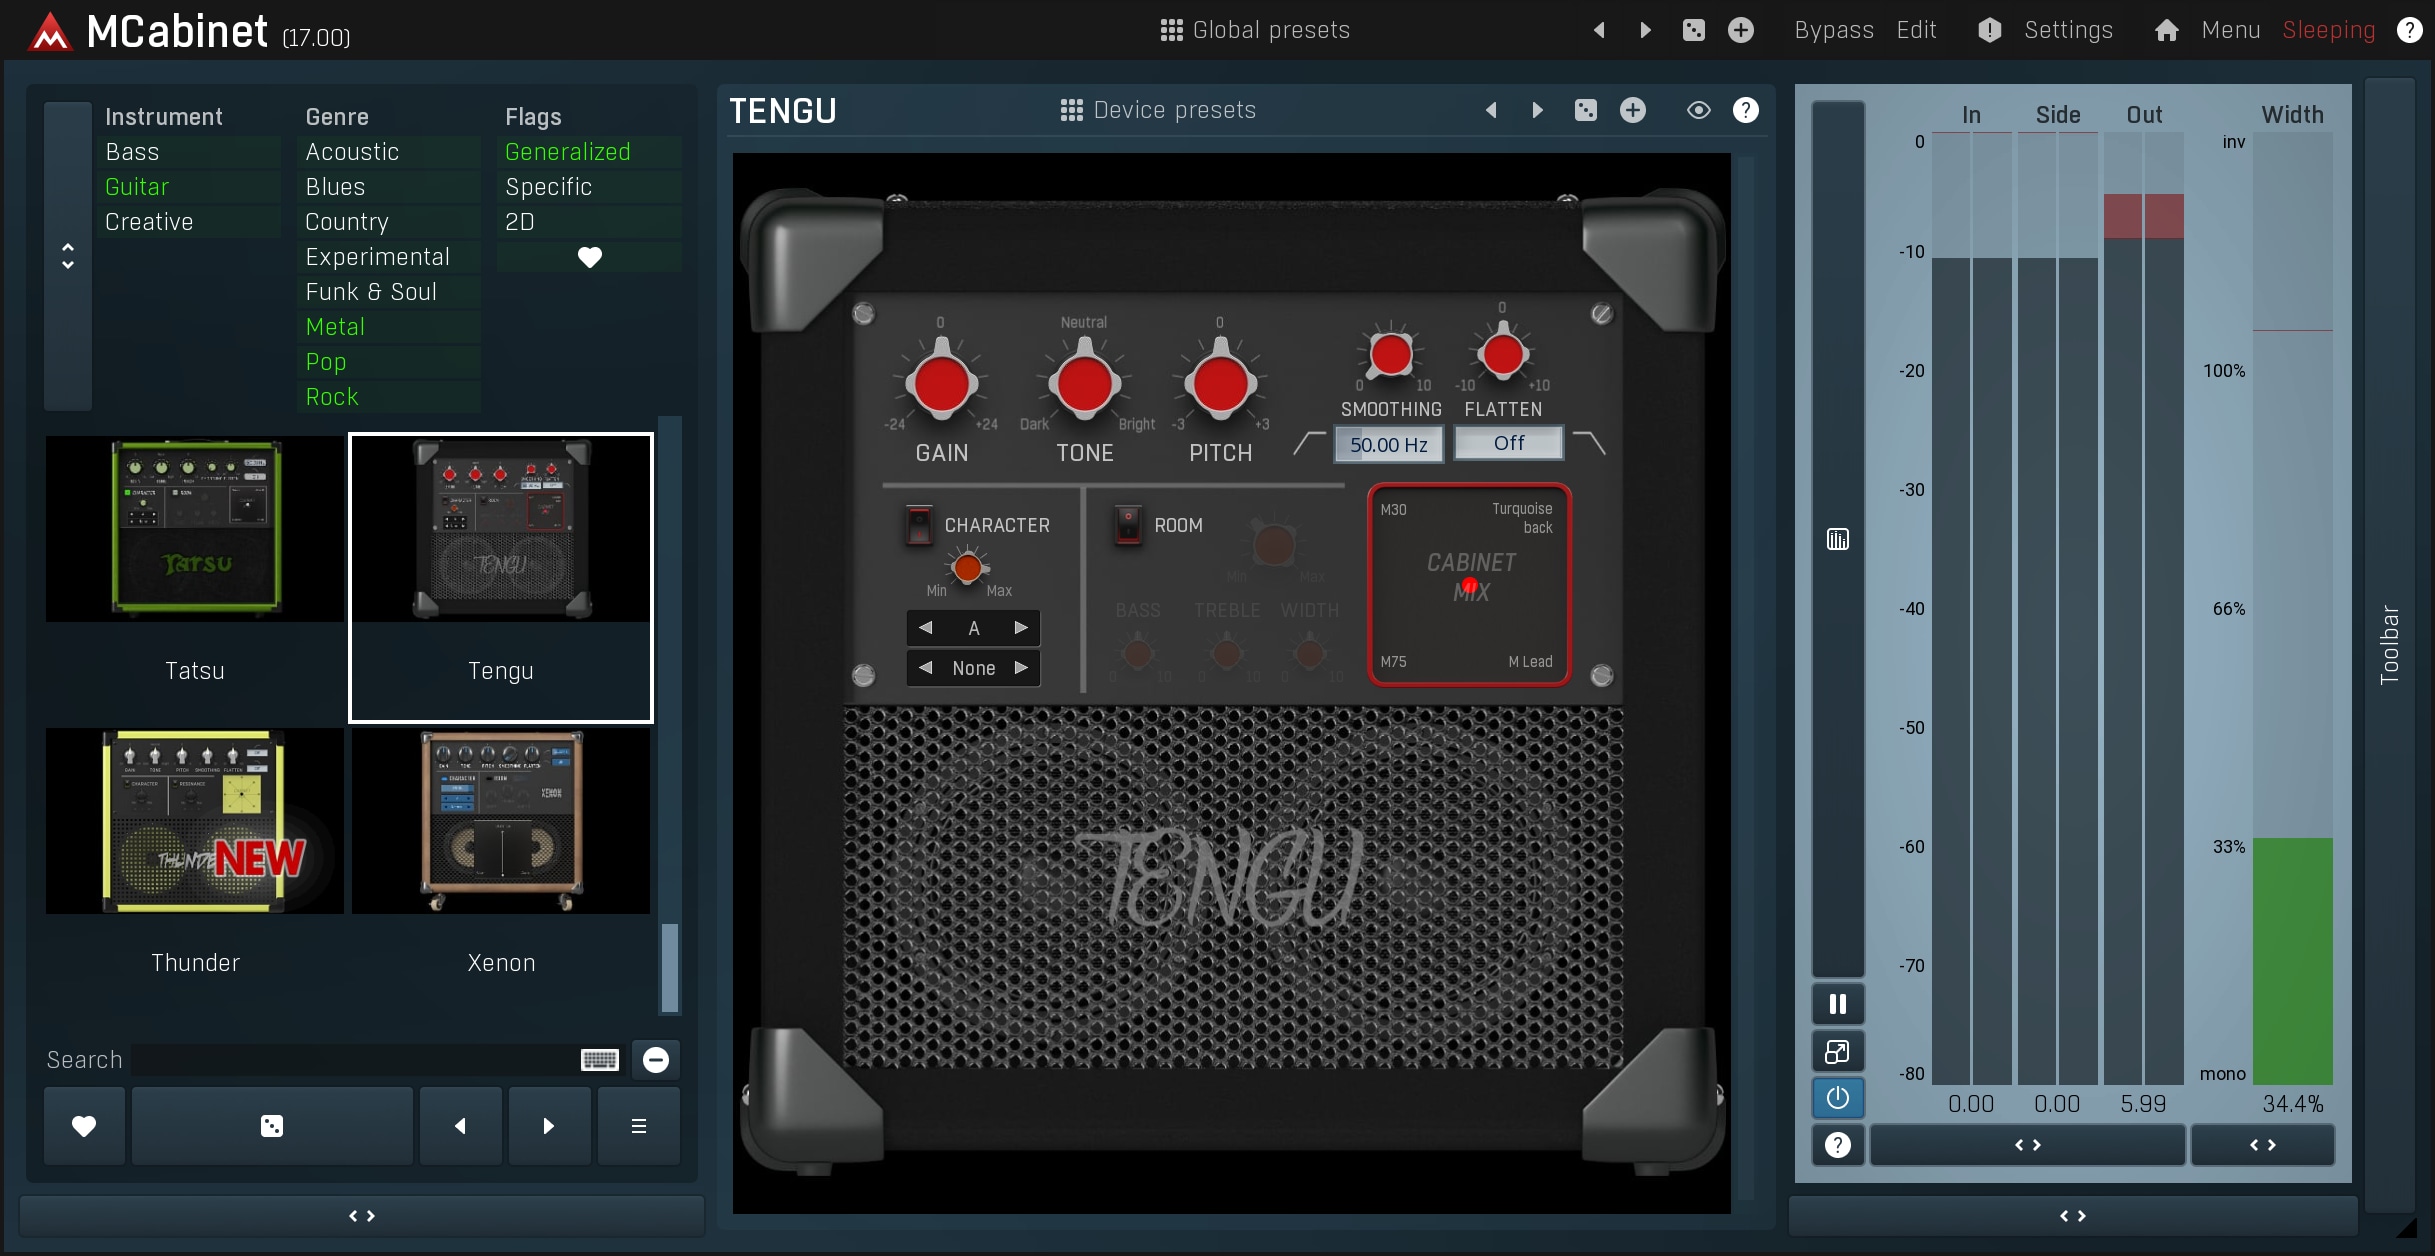Click the red GAIN knob
The image size is (2435, 1256).
coord(941,383)
